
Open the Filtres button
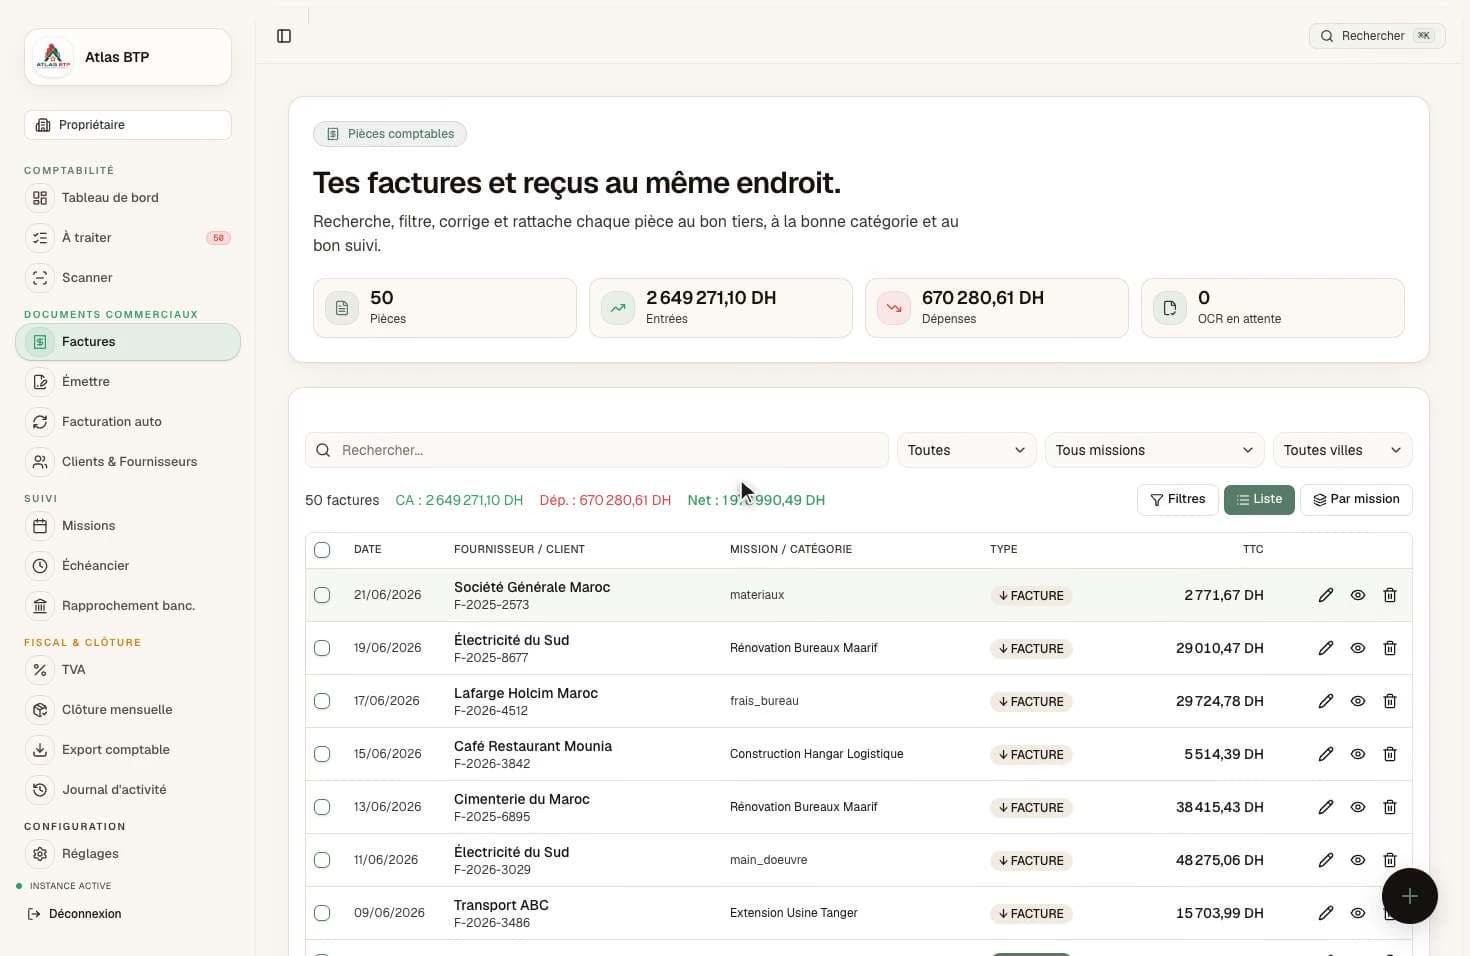pos(1178,499)
